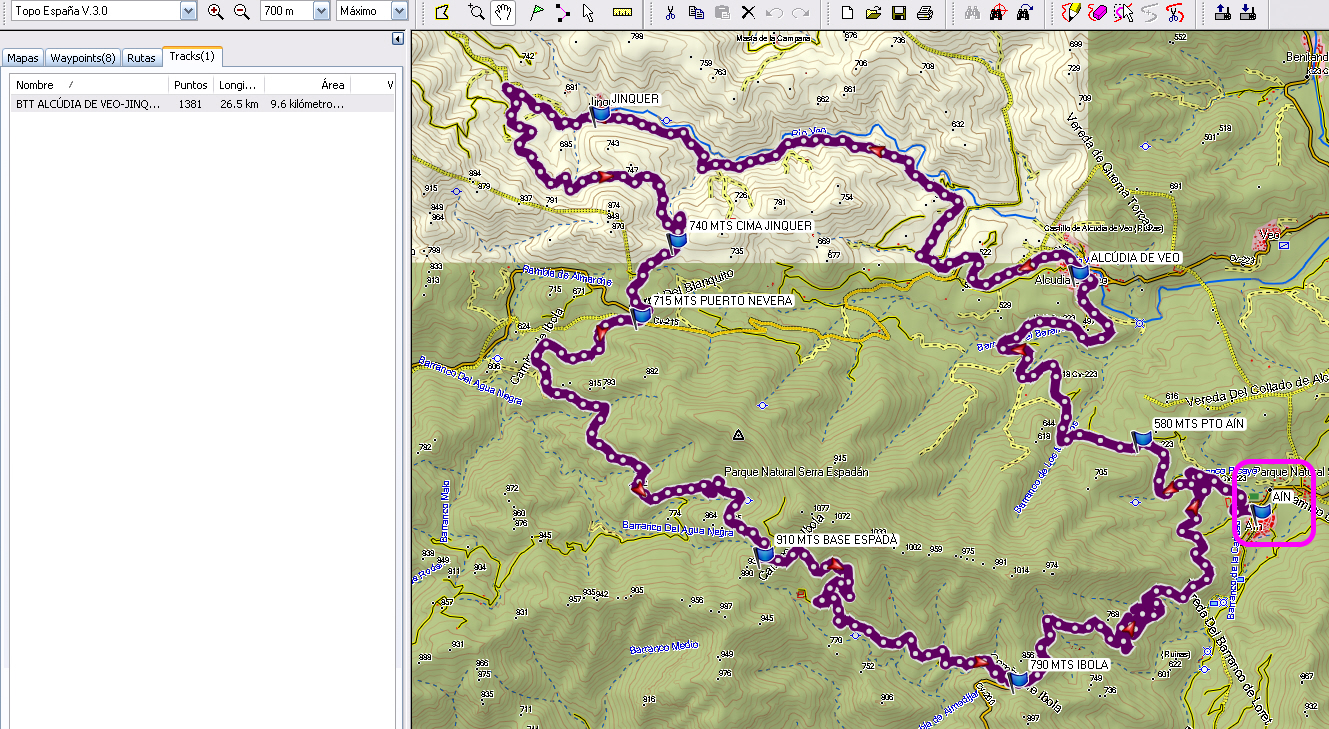Image resolution: width=1329 pixels, height=729 pixels.
Task: Select the track eraser tool
Action: click(x=1097, y=12)
